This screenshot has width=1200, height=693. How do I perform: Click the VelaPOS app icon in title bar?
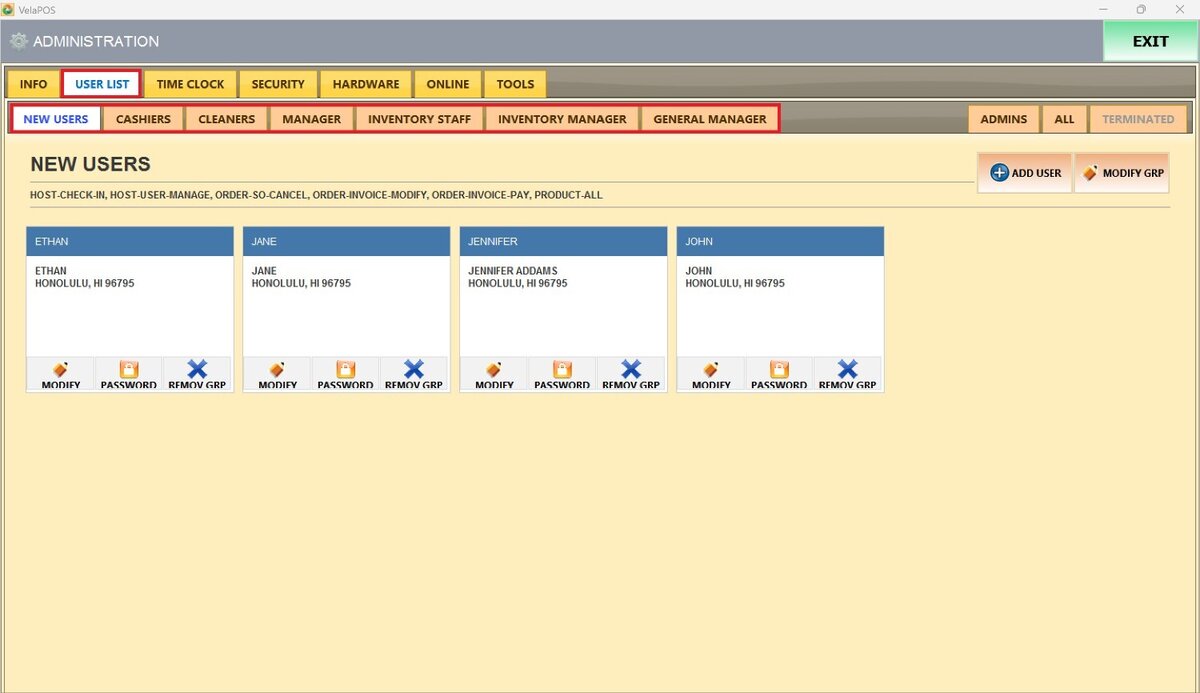click(8, 9)
